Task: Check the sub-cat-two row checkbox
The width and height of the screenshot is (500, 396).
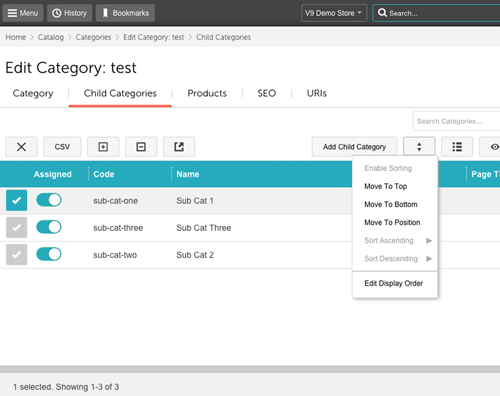Action: (16, 254)
